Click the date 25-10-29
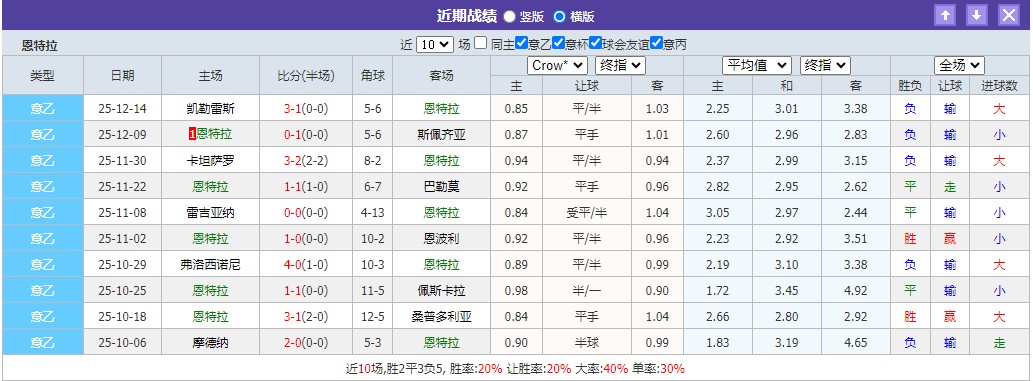The image size is (1033, 381). (x=123, y=265)
